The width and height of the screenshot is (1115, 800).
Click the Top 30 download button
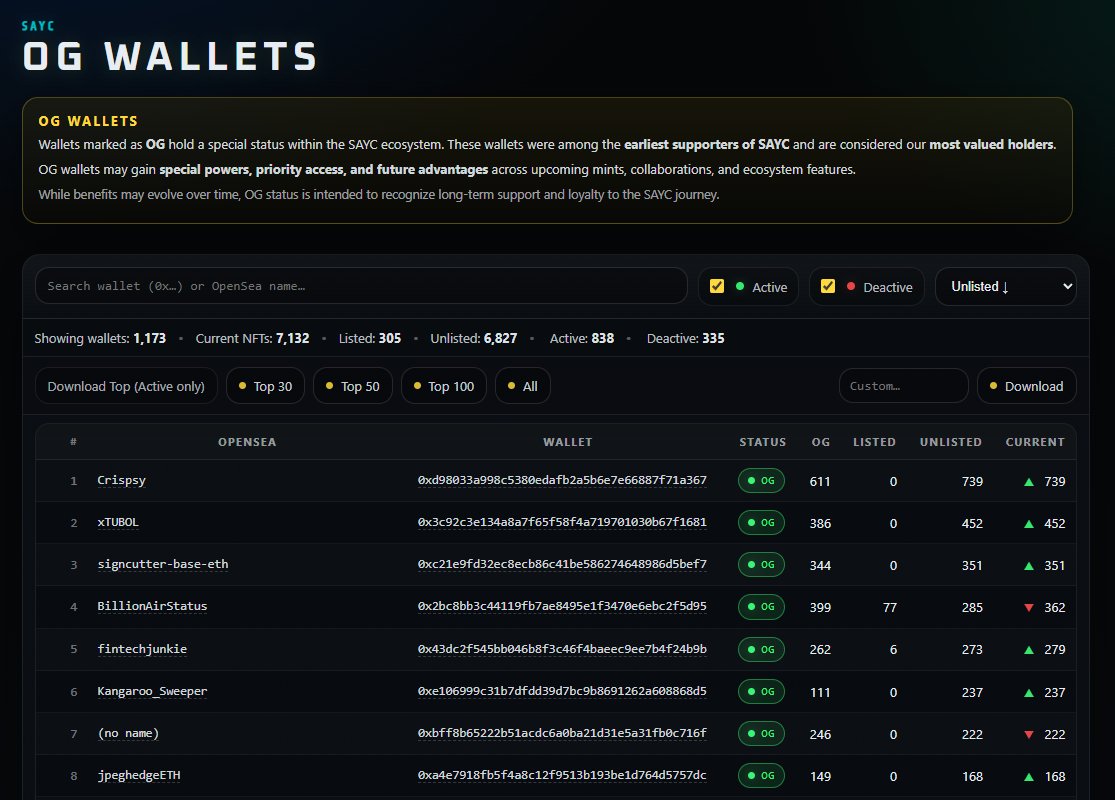(x=265, y=386)
